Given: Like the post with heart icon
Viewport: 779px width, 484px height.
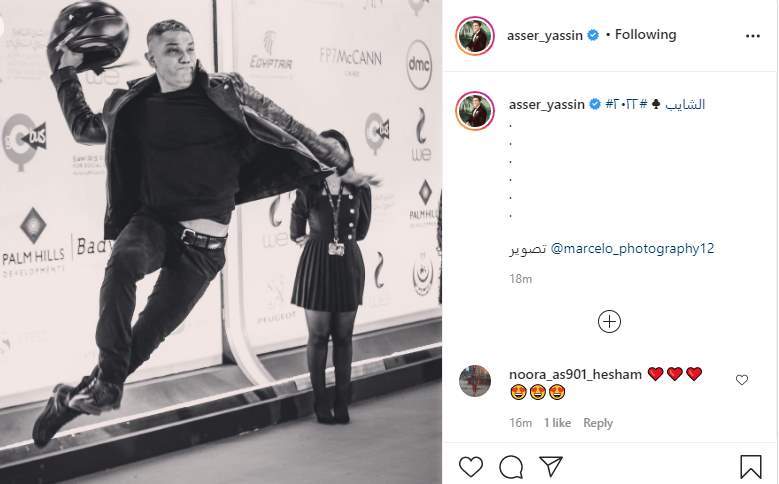Looking at the screenshot, I should [470, 467].
